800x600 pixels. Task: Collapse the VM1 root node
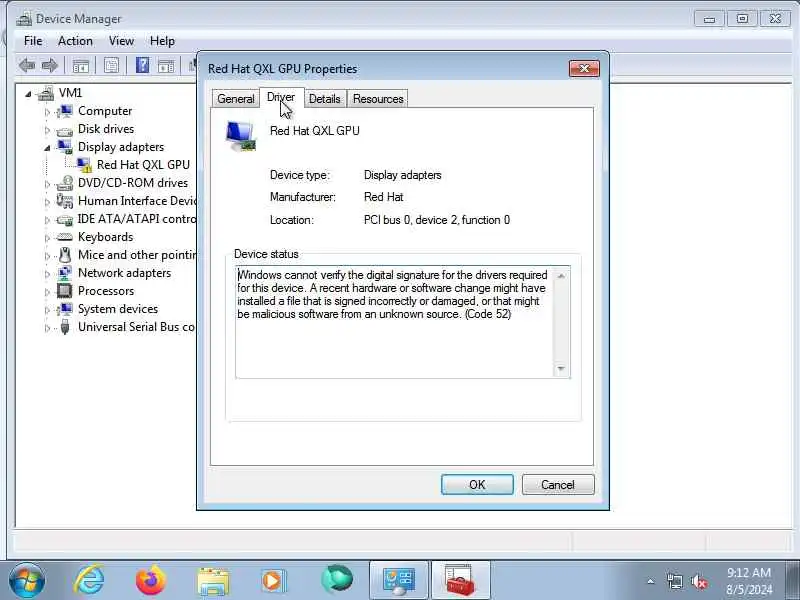tap(28, 94)
